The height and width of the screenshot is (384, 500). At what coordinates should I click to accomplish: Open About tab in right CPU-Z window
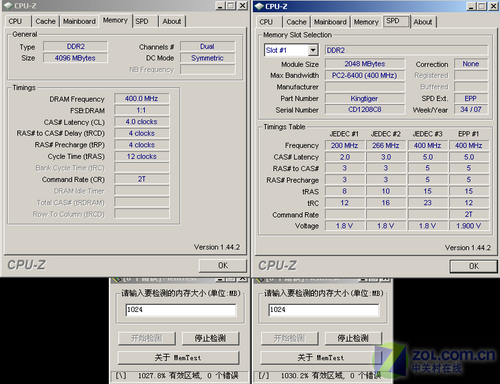(423, 22)
